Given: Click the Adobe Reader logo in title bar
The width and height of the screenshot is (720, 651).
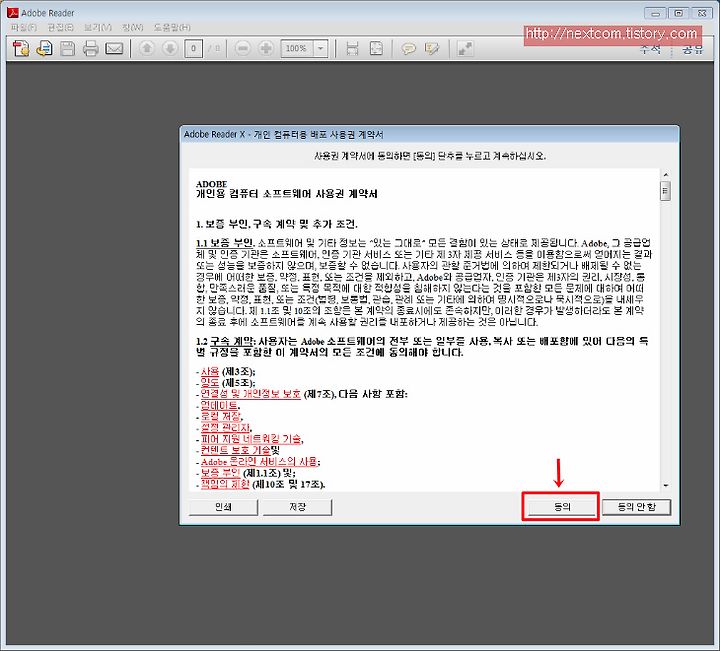Looking at the screenshot, I should click(x=12, y=12).
